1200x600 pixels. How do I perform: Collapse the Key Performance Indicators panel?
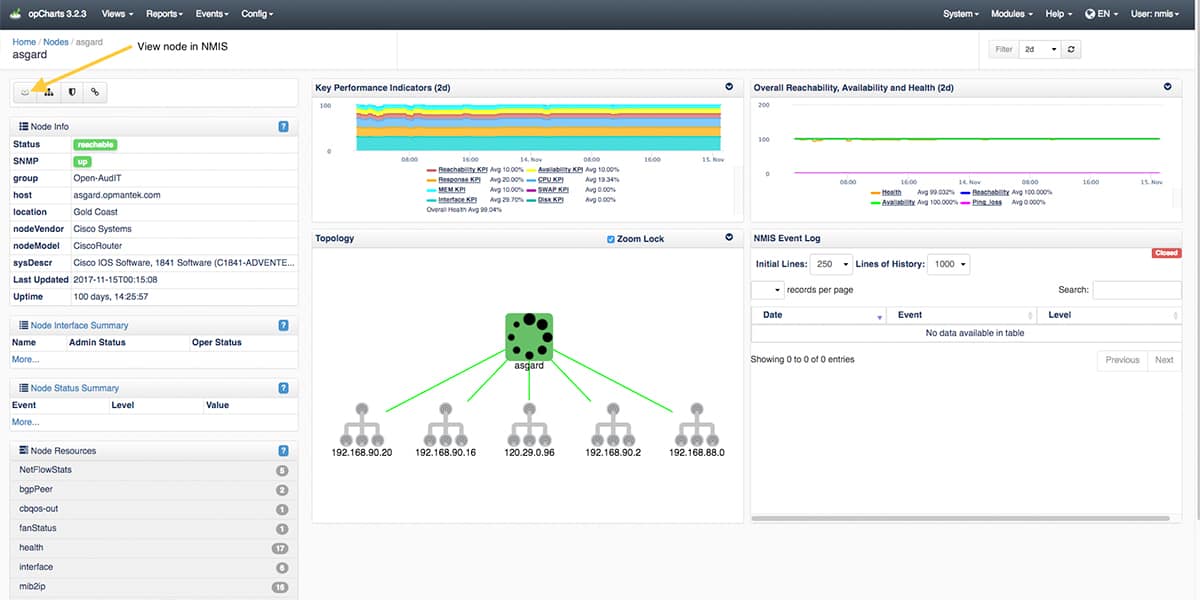(x=729, y=88)
